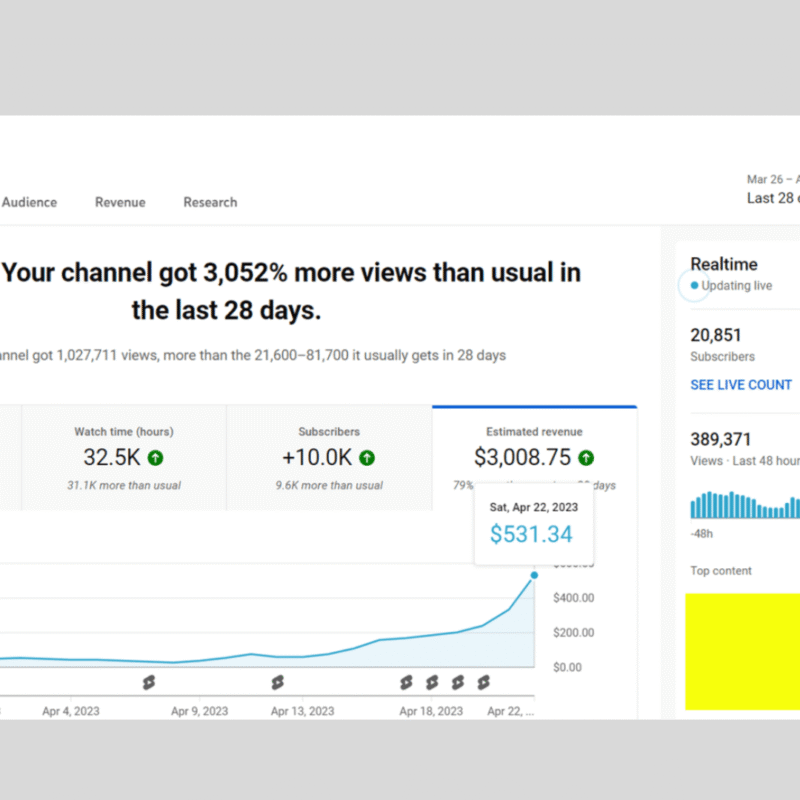The width and height of the screenshot is (800, 800).
Task: Open the SEE LIVE COUNT link
Action: point(741,384)
